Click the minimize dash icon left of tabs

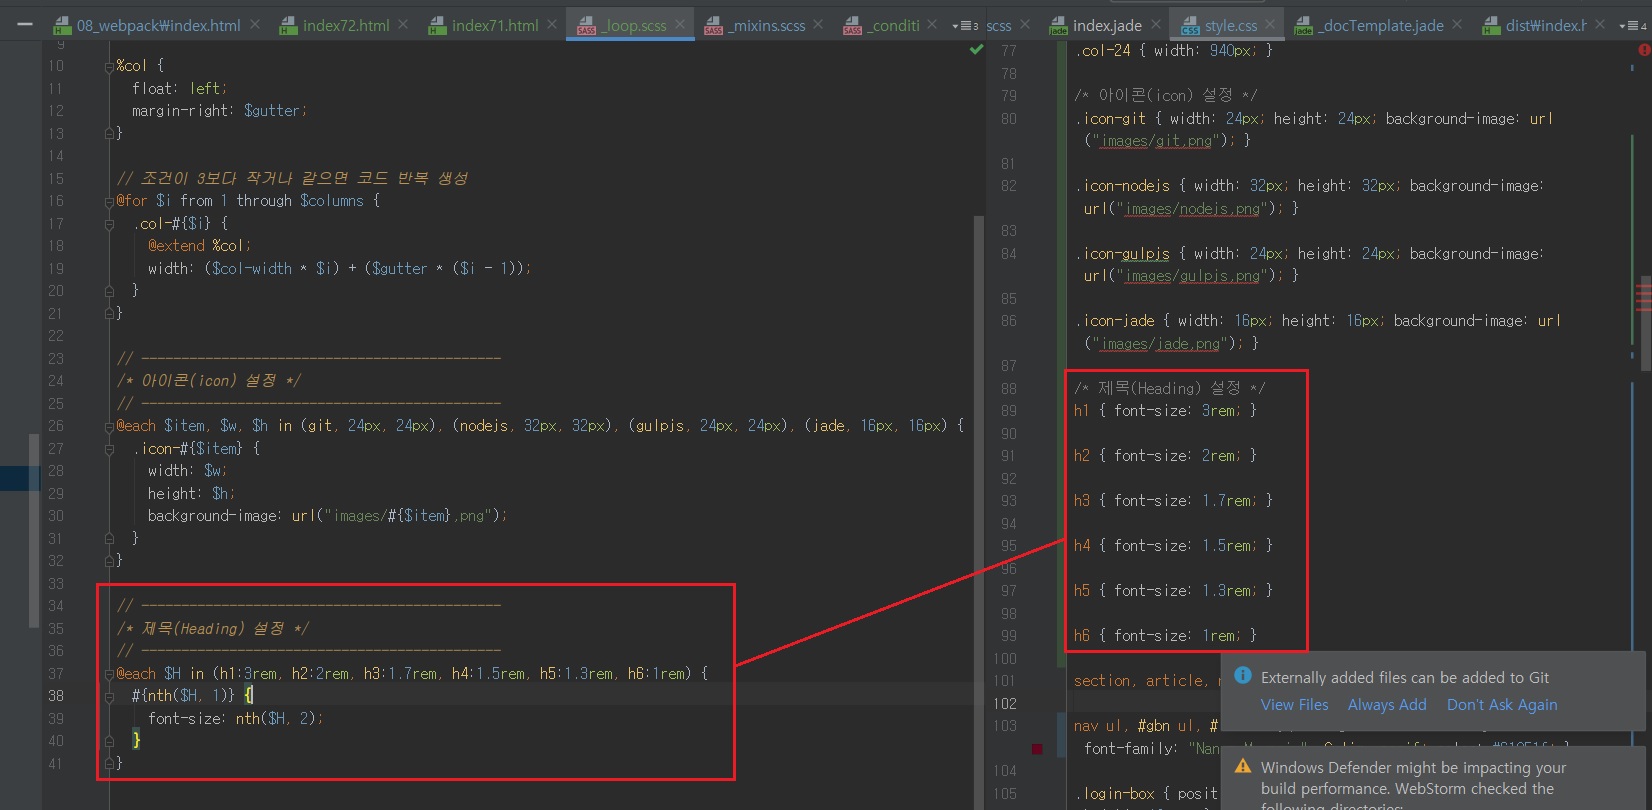point(25,24)
